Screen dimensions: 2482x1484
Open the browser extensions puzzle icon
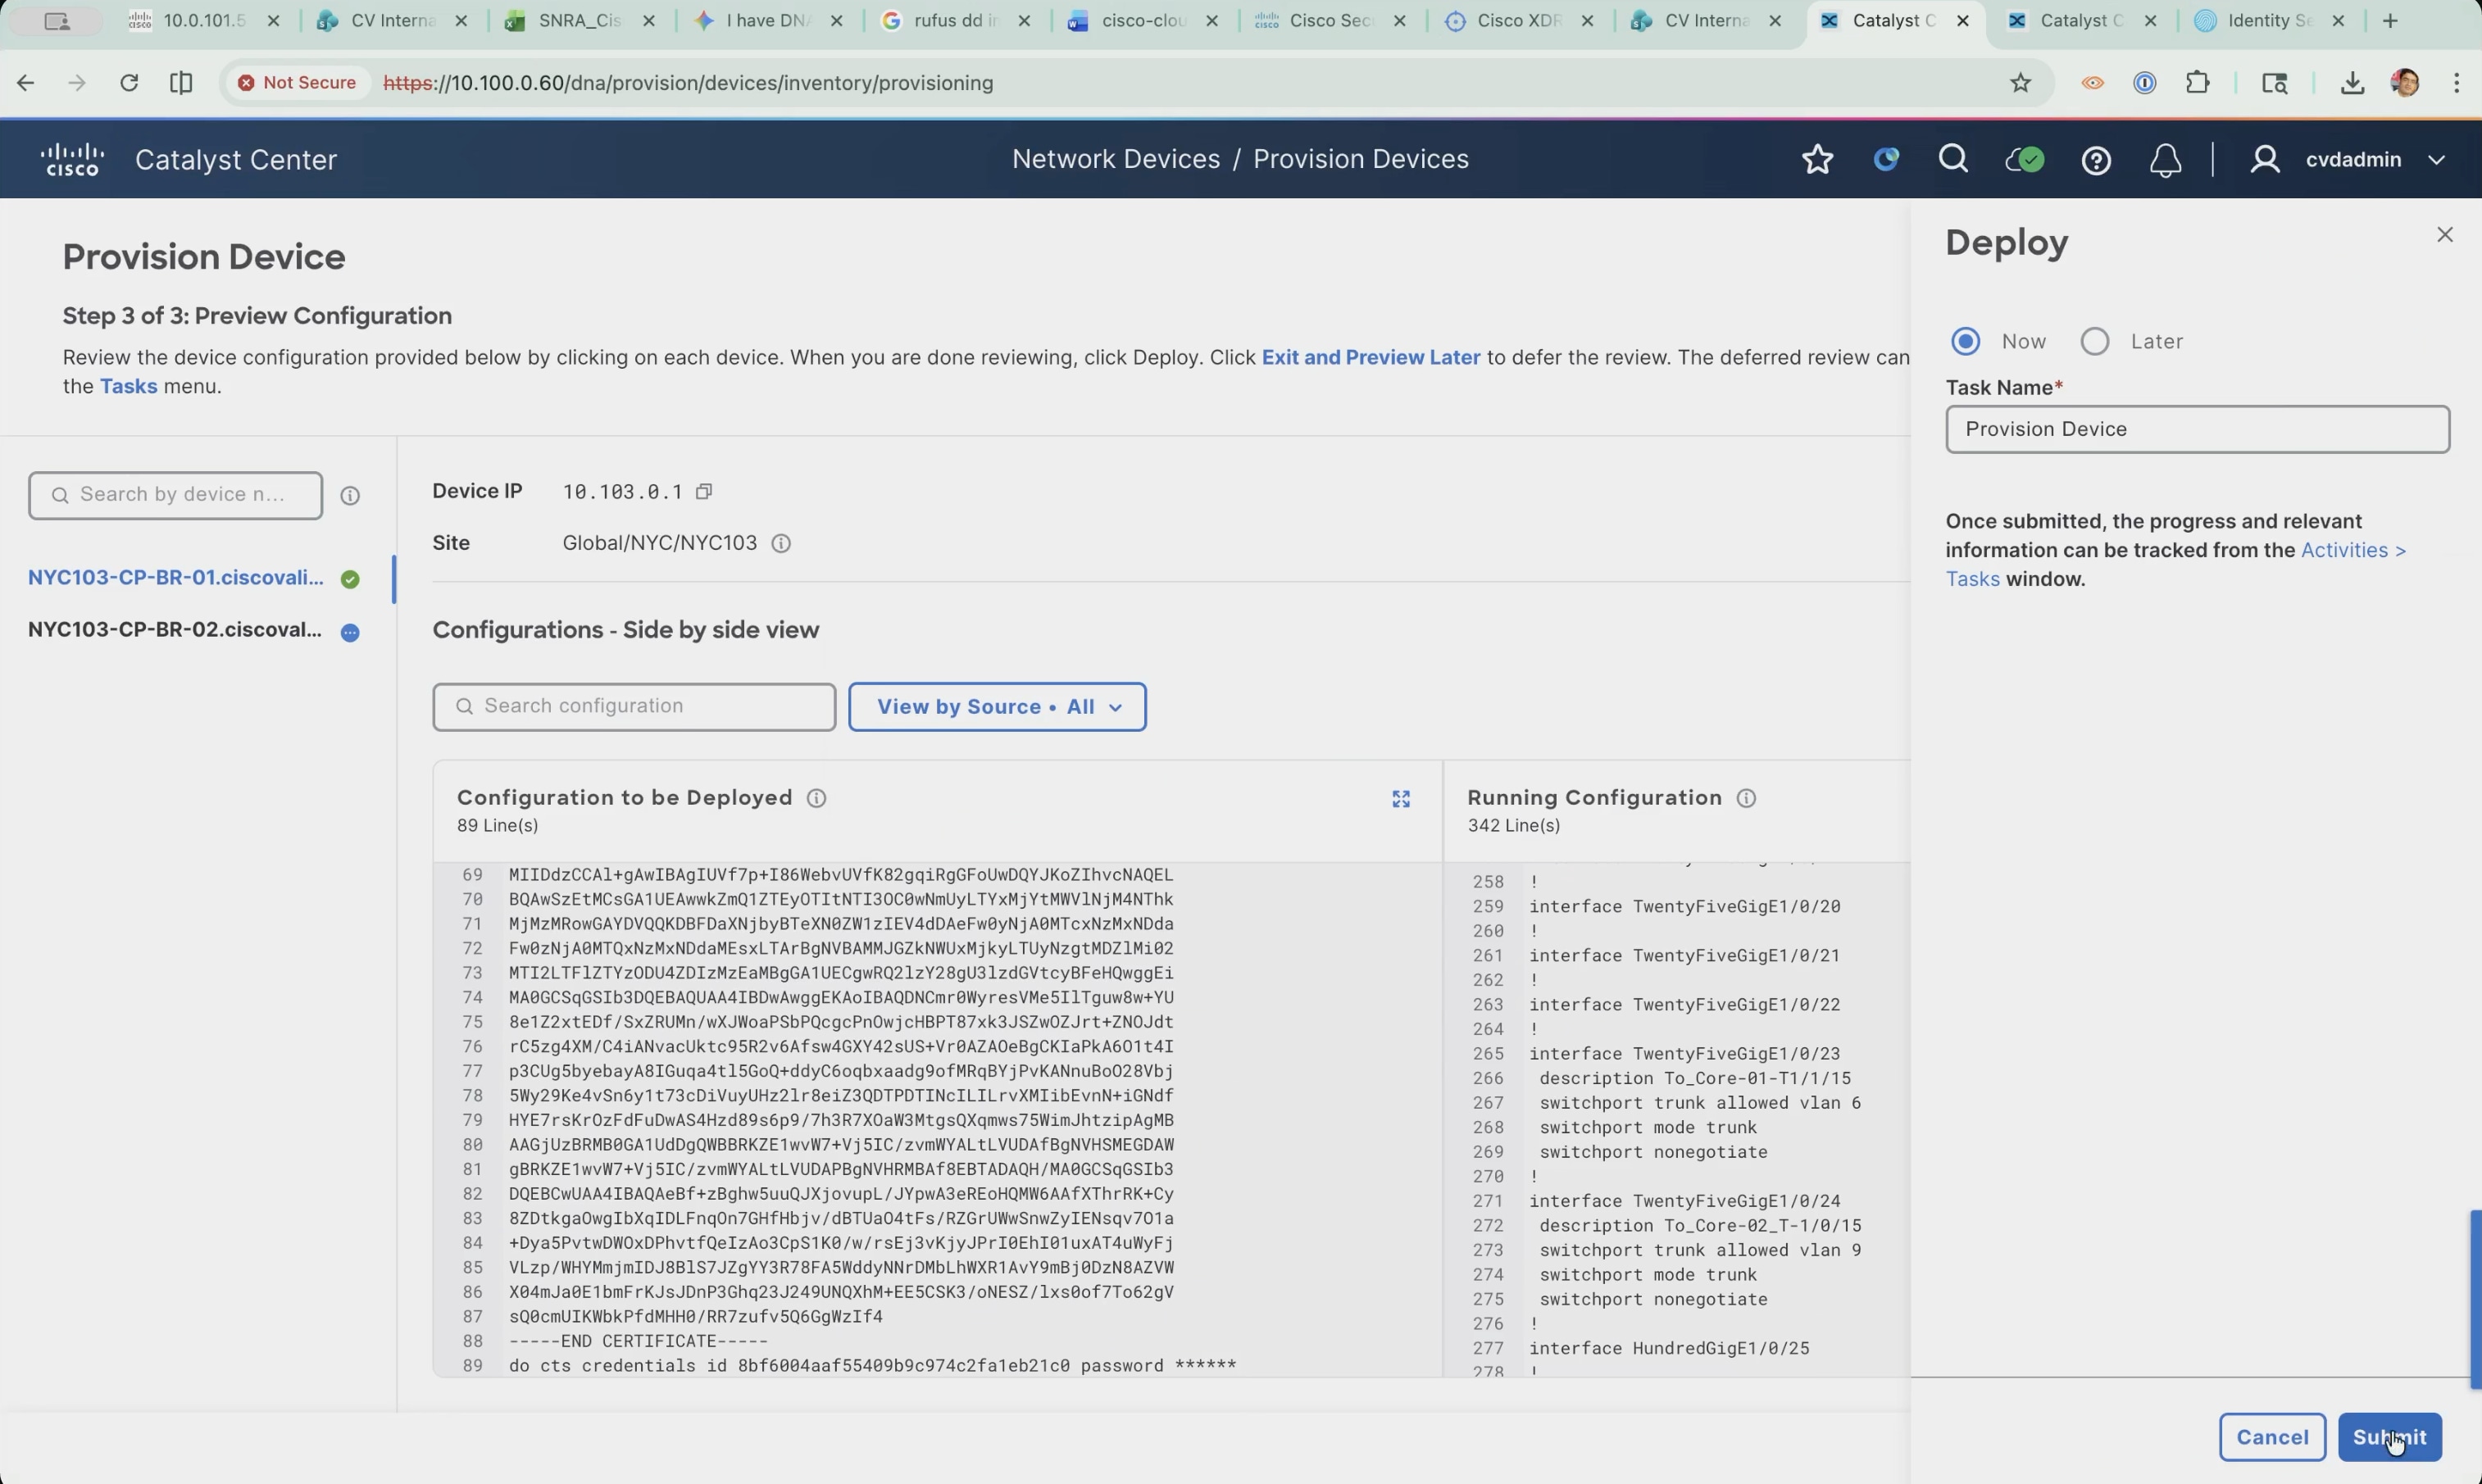tap(2197, 83)
